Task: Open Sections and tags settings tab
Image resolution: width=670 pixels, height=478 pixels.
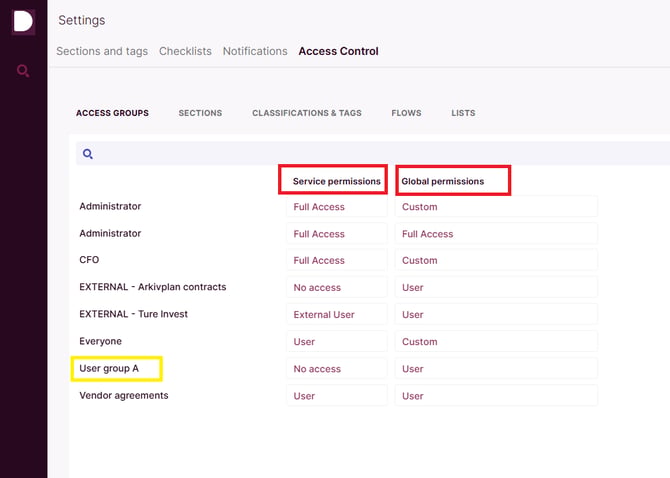Action: click(102, 51)
